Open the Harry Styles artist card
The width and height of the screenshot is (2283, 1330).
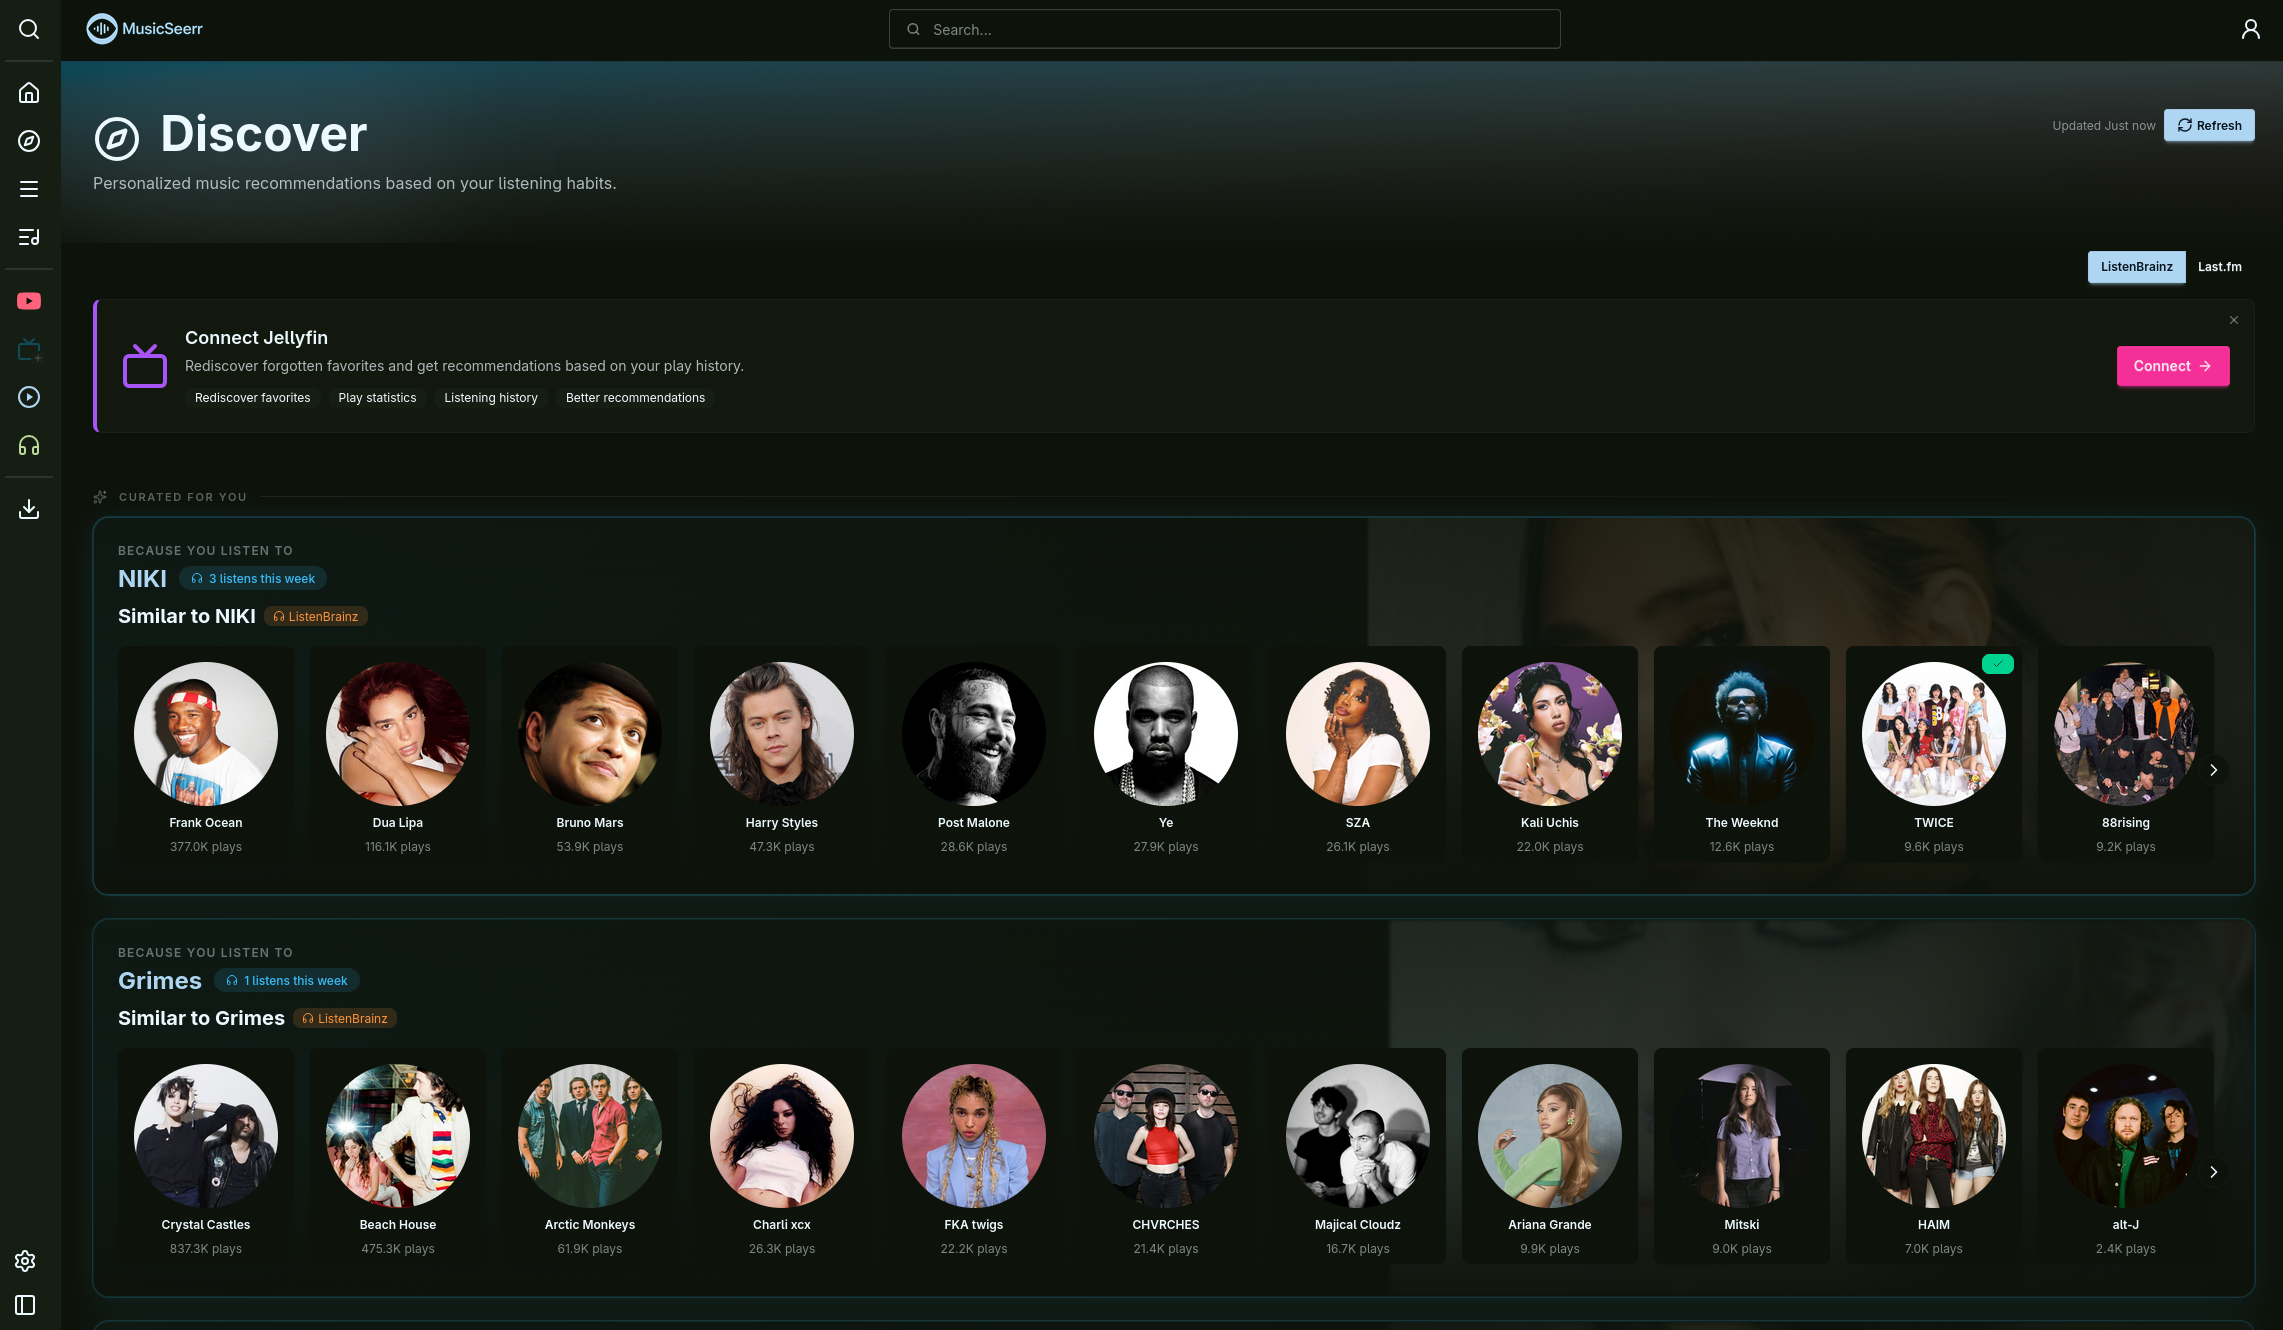[x=782, y=754]
